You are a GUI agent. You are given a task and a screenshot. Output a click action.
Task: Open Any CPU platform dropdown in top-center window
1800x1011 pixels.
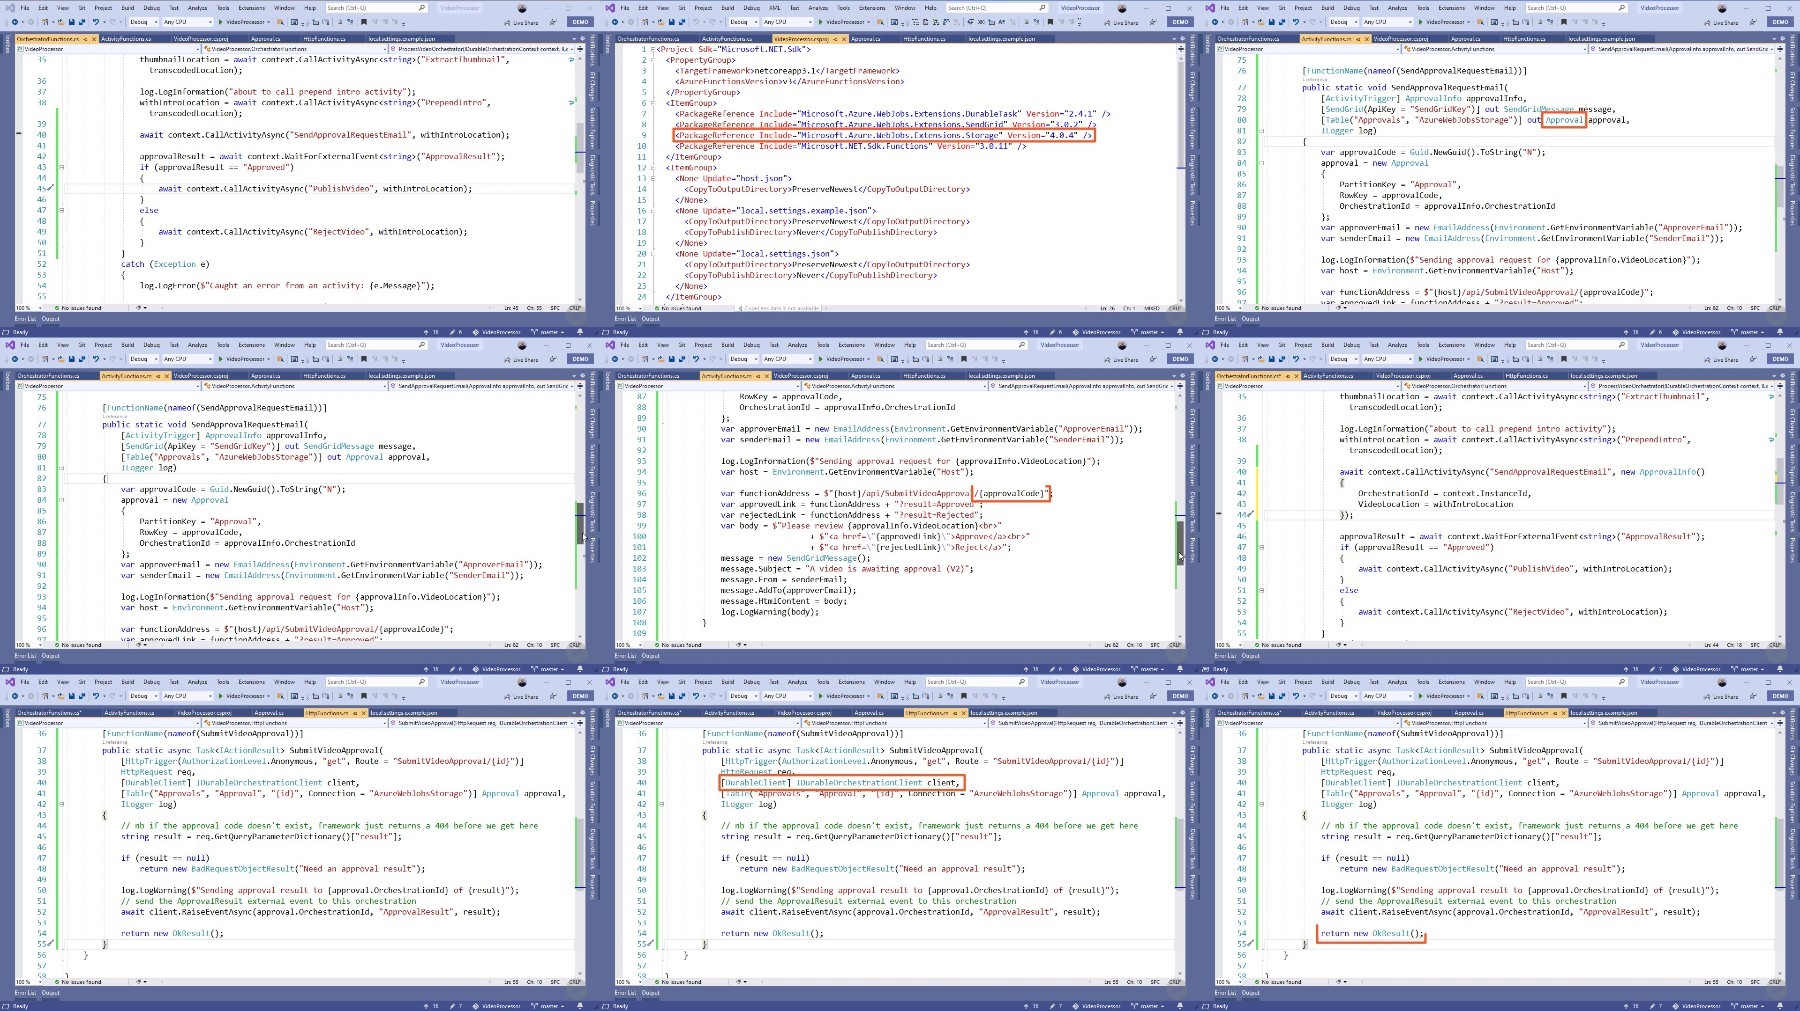coord(787,22)
